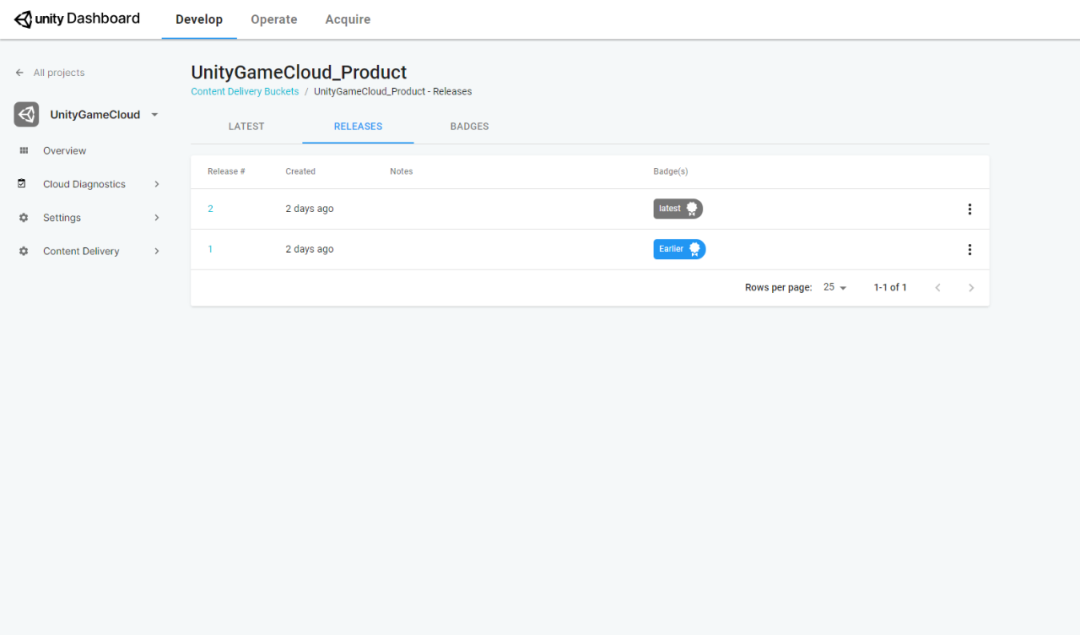This screenshot has width=1080, height=635.
Task: Go to the next page of releases
Action: [971, 287]
